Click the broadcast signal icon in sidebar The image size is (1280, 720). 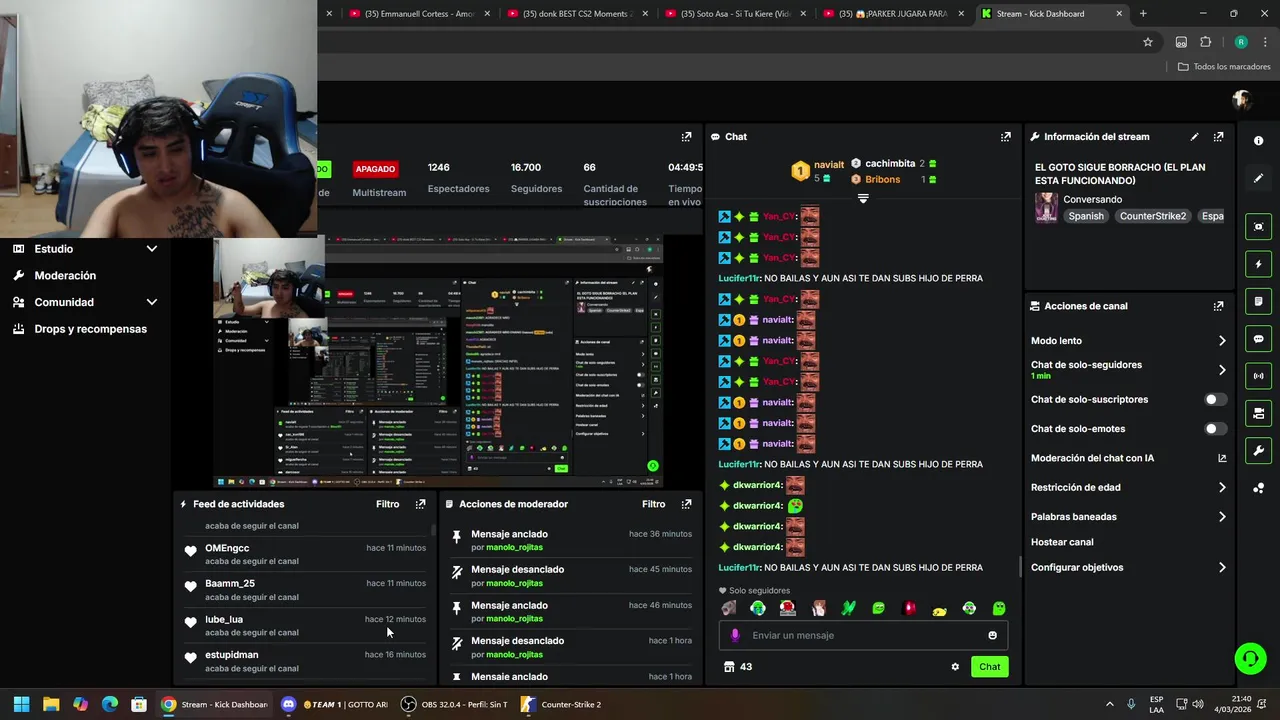pos(1258,376)
